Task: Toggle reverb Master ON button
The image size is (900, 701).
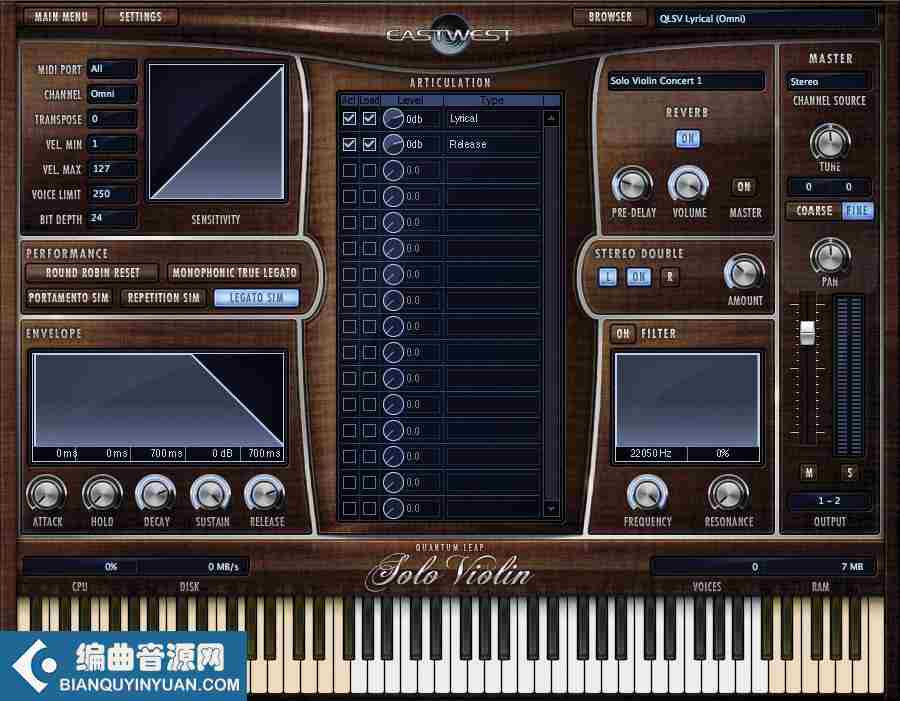Action: pos(744,187)
